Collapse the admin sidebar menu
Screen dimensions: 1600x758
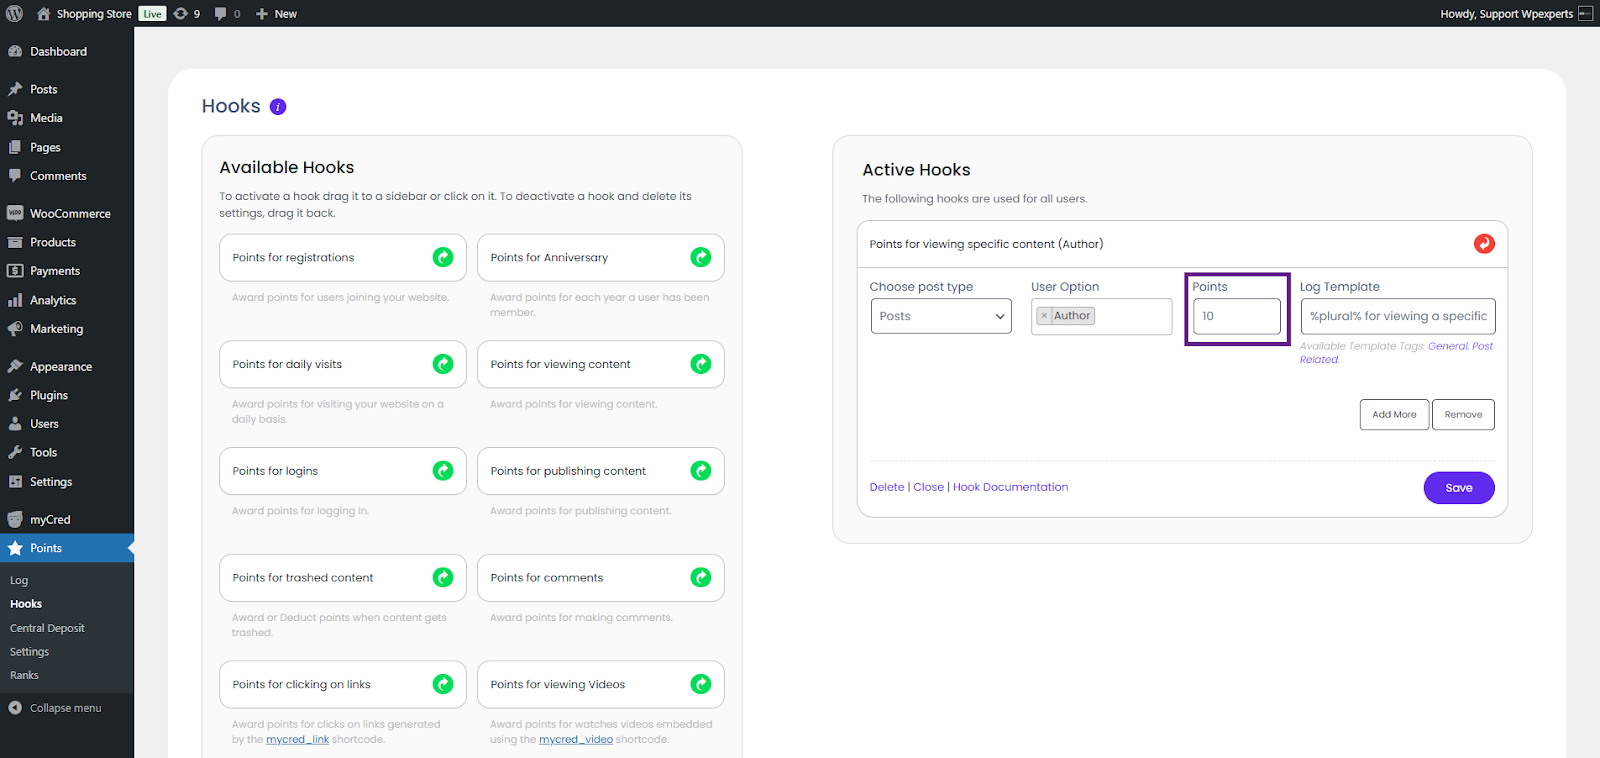tap(65, 708)
